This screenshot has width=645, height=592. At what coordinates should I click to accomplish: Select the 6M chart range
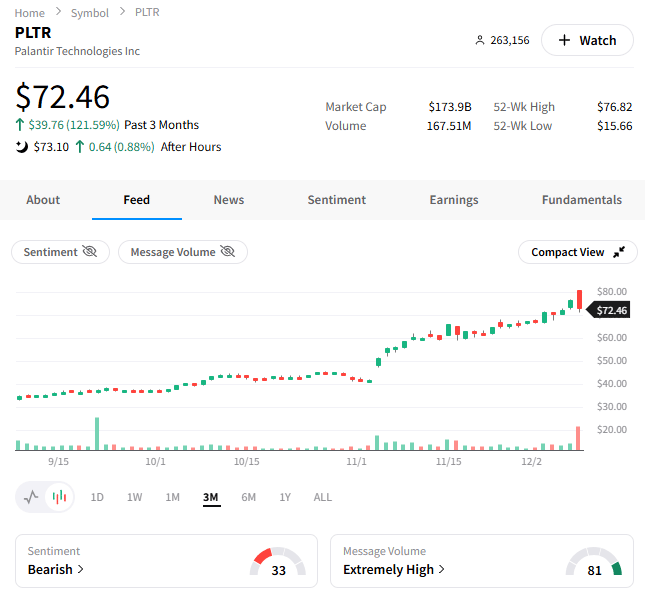(x=248, y=497)
